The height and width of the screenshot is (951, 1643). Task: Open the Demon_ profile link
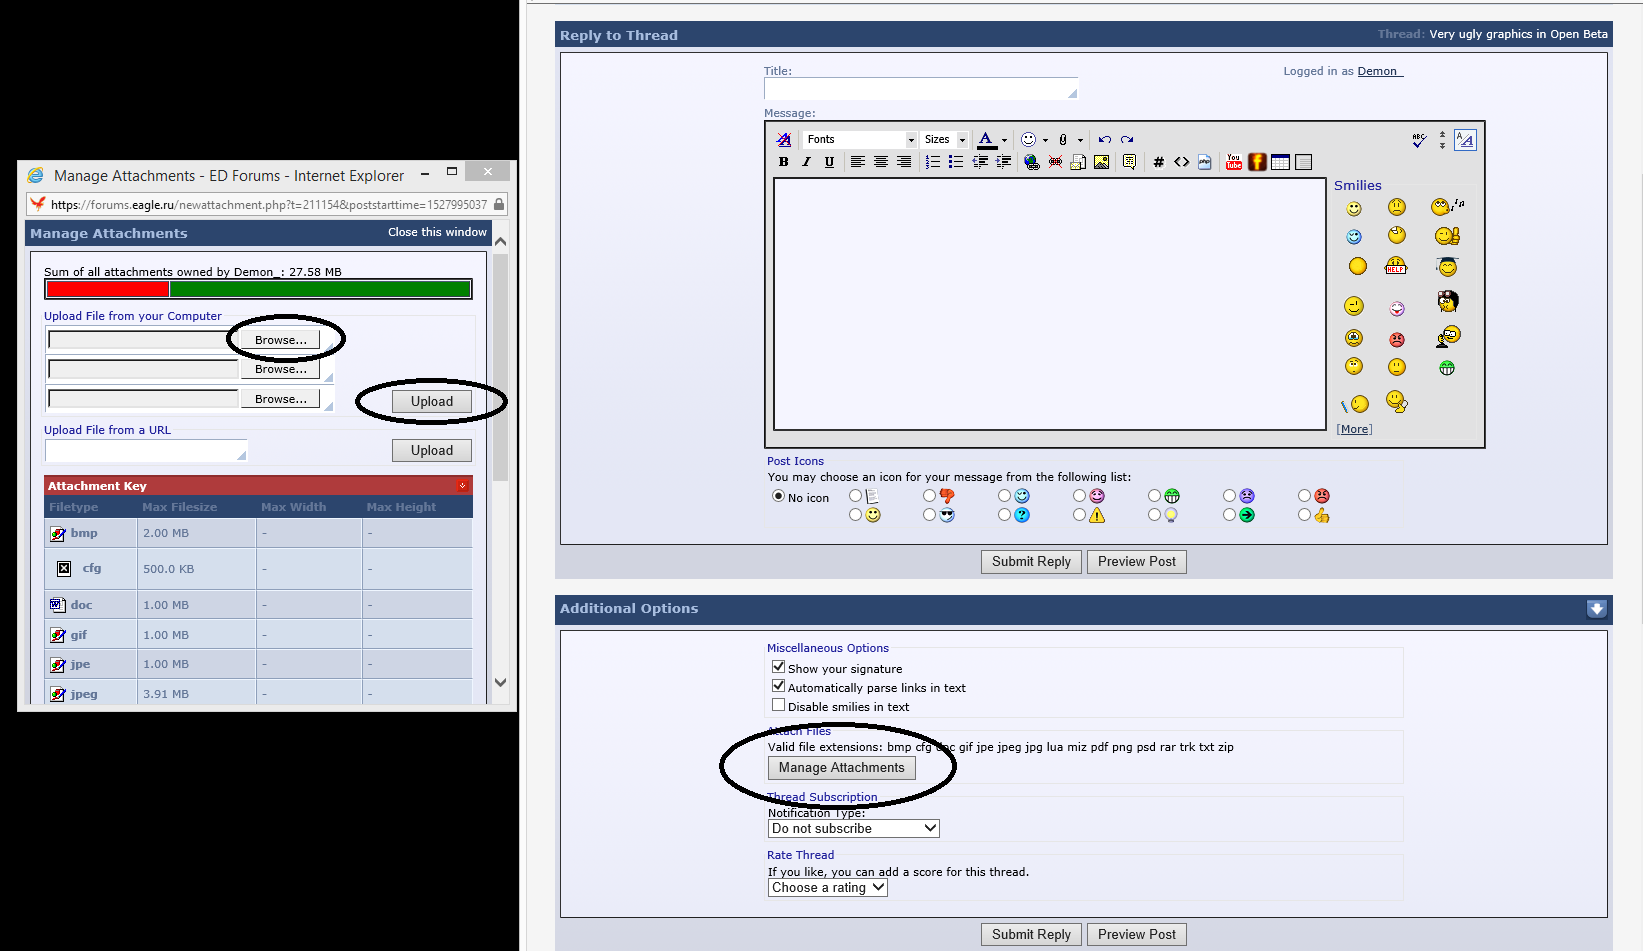point(1380,71)
